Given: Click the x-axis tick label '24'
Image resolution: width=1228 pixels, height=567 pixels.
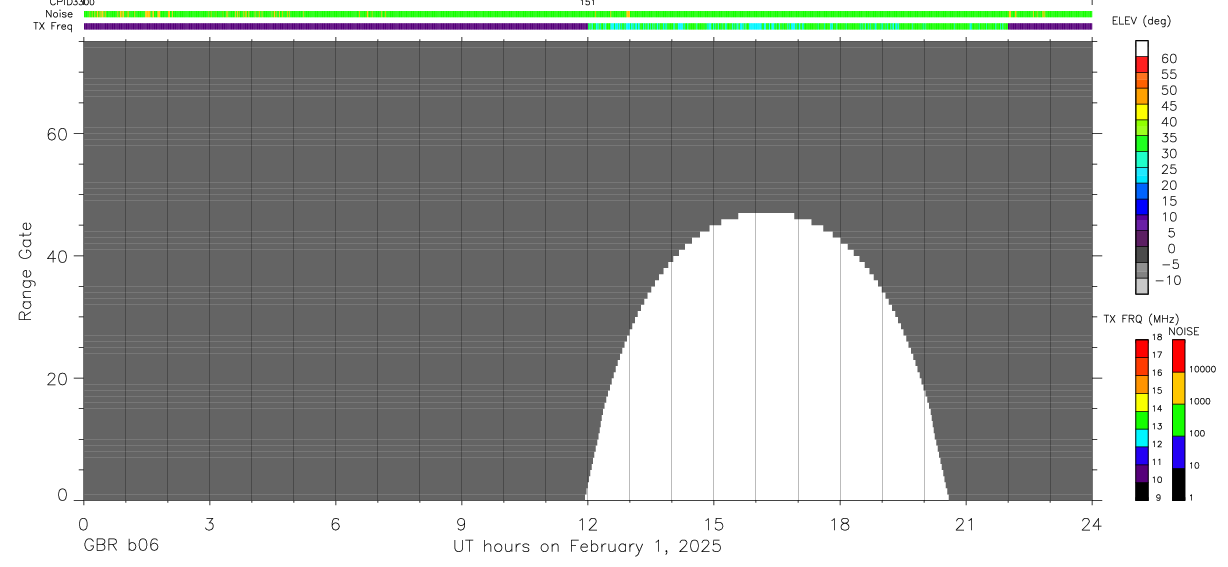Looking at the screenshot, I should pyautogui.click(x=1091, y=523).
